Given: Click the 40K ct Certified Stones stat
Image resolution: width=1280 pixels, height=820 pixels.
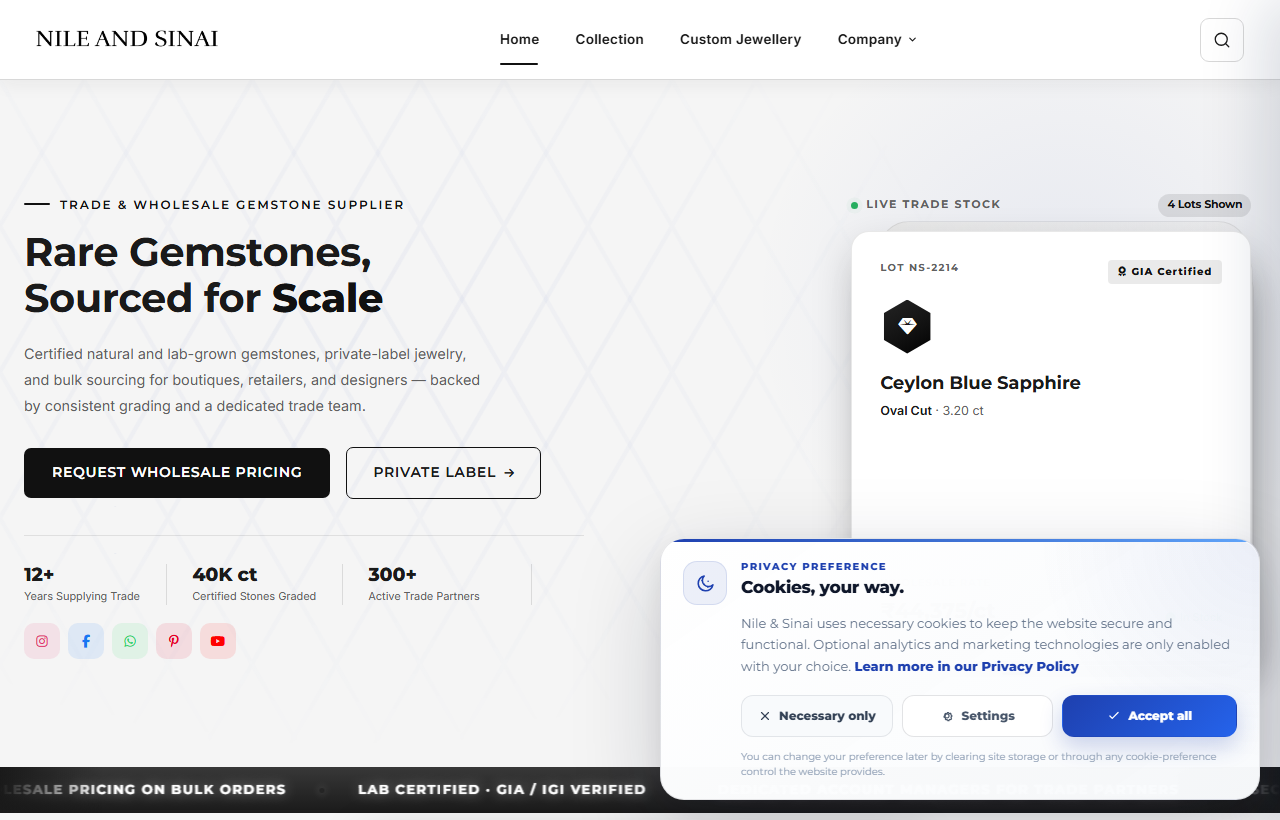Looking at the screenshot, I should pos(254,584).
